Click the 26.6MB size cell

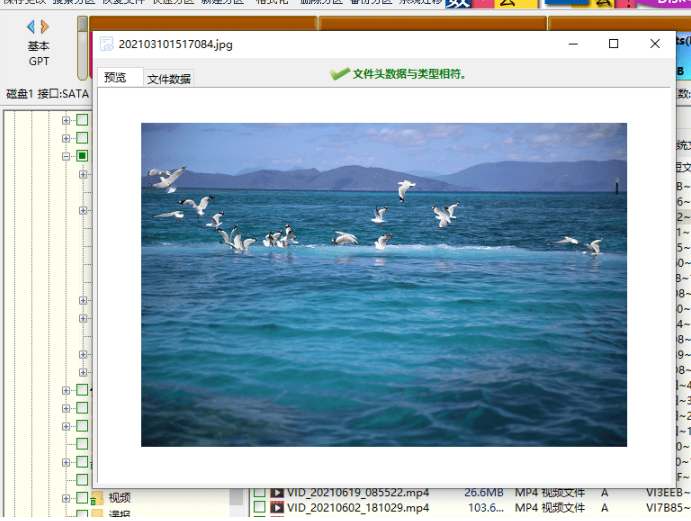tap(483, 492)
